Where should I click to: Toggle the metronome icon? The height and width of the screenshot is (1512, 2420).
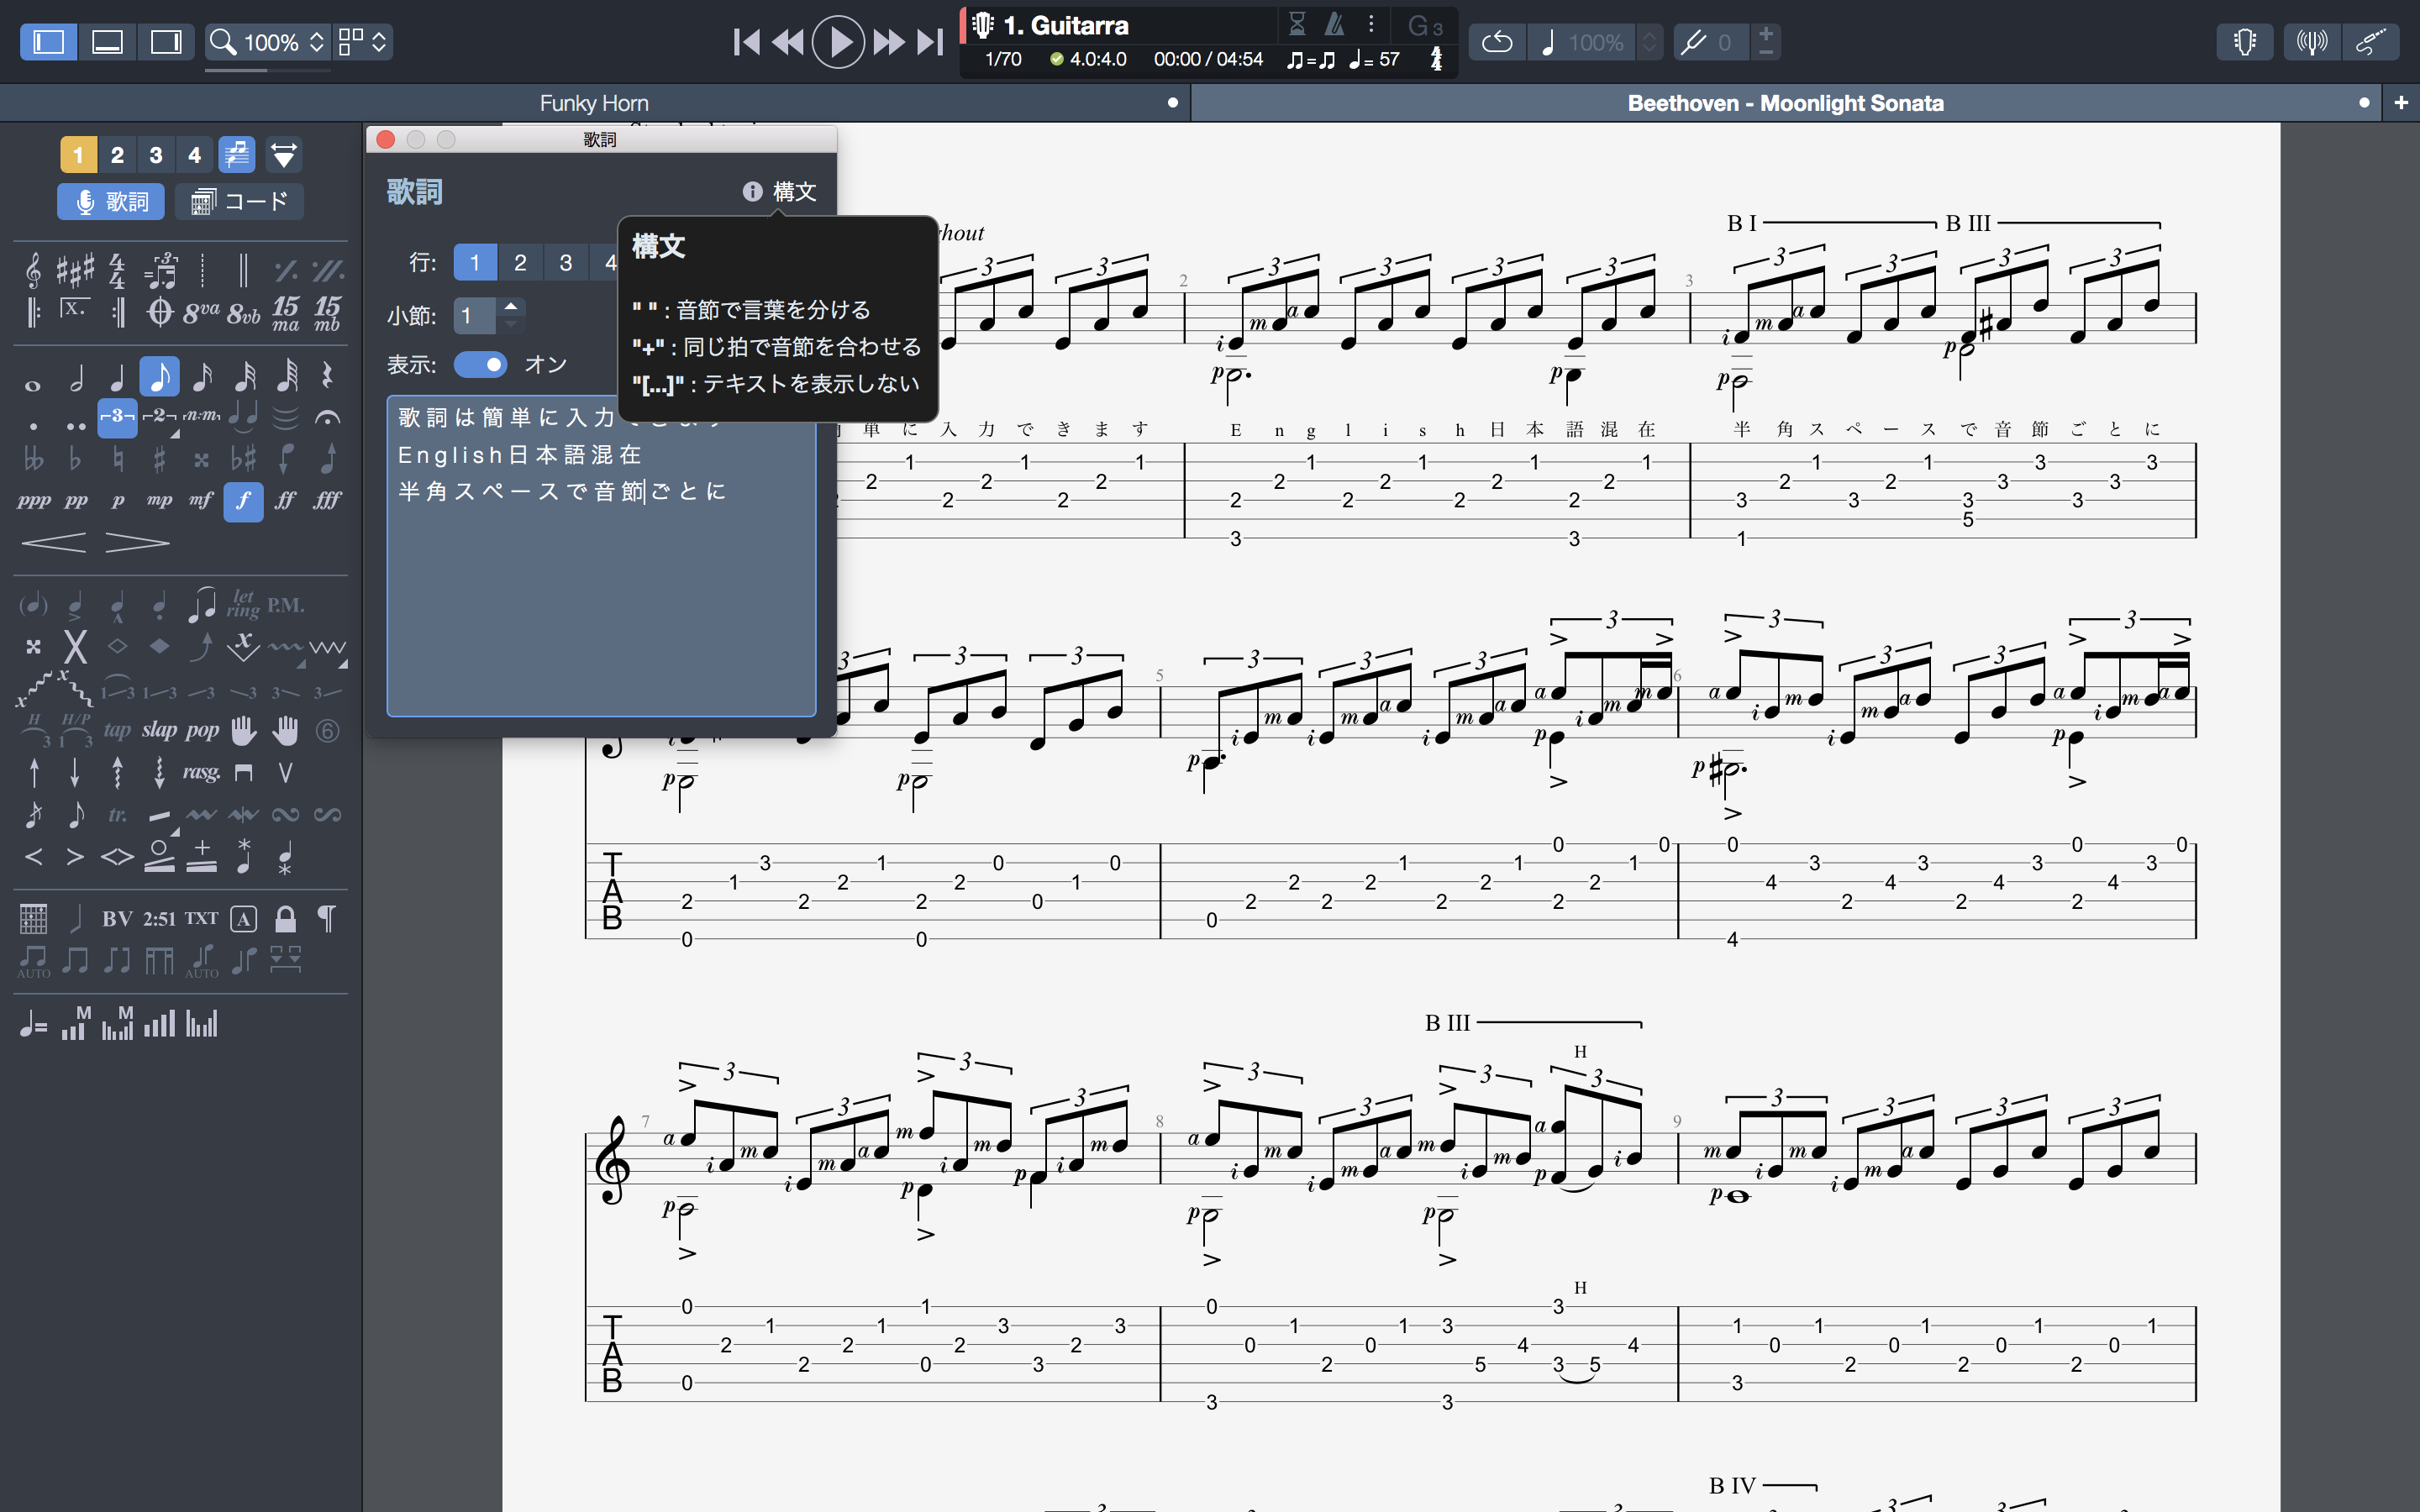click(x=1335, y=24)
